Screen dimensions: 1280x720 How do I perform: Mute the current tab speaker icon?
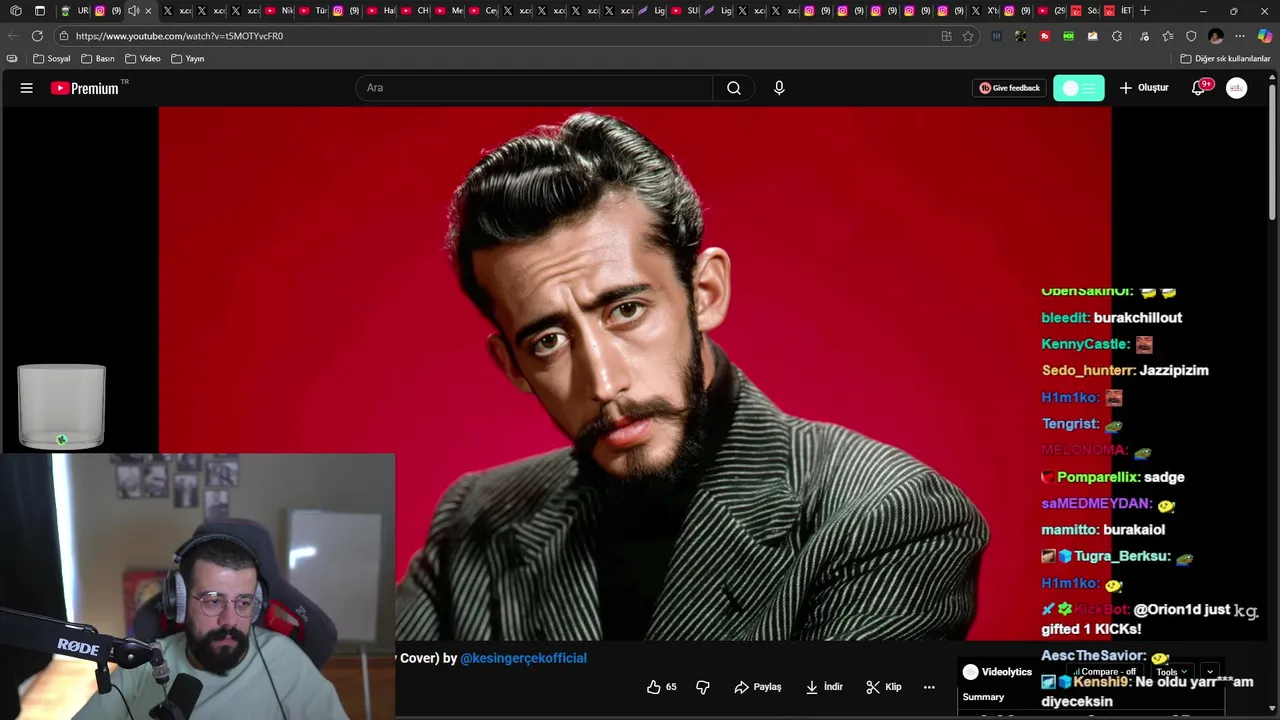click(133, 11)
